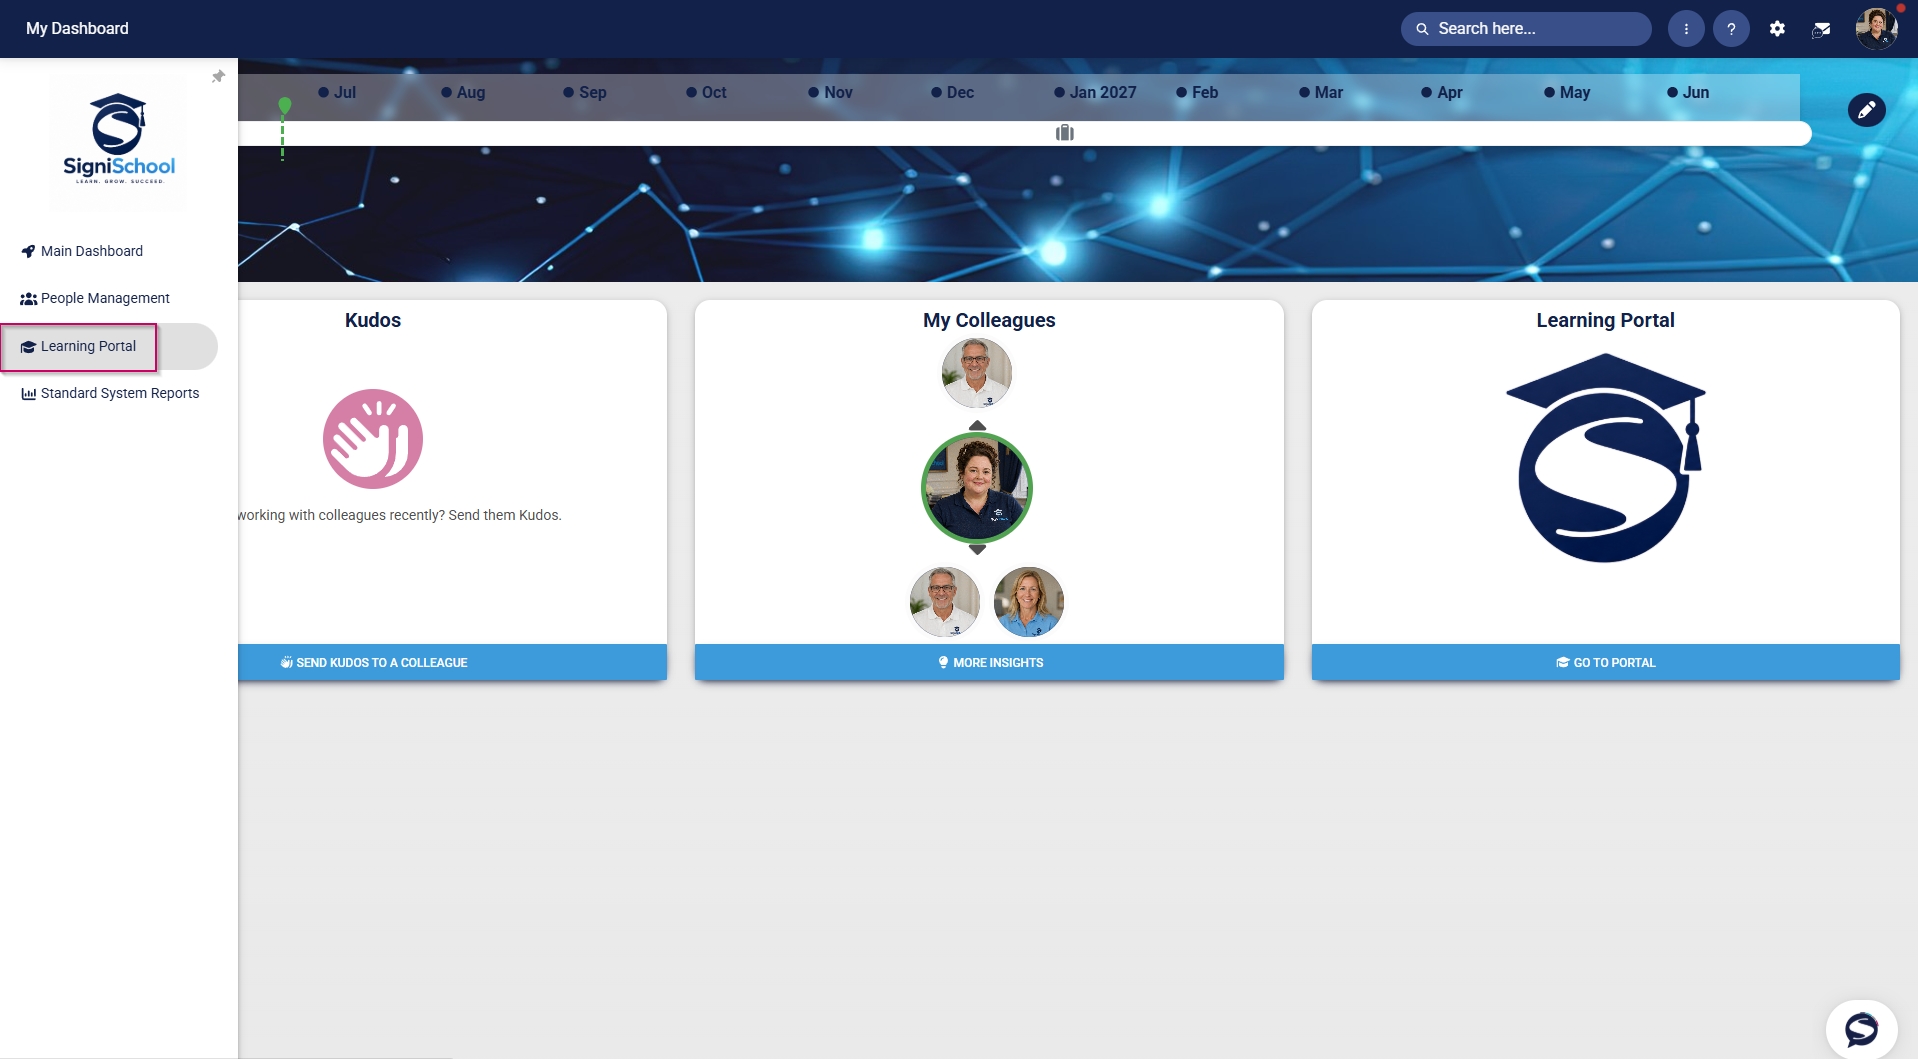Open the bottom-left male colleague avatar
Image resolution: width=1918 pixels, height=1059 pixels.
coord(944,602)
